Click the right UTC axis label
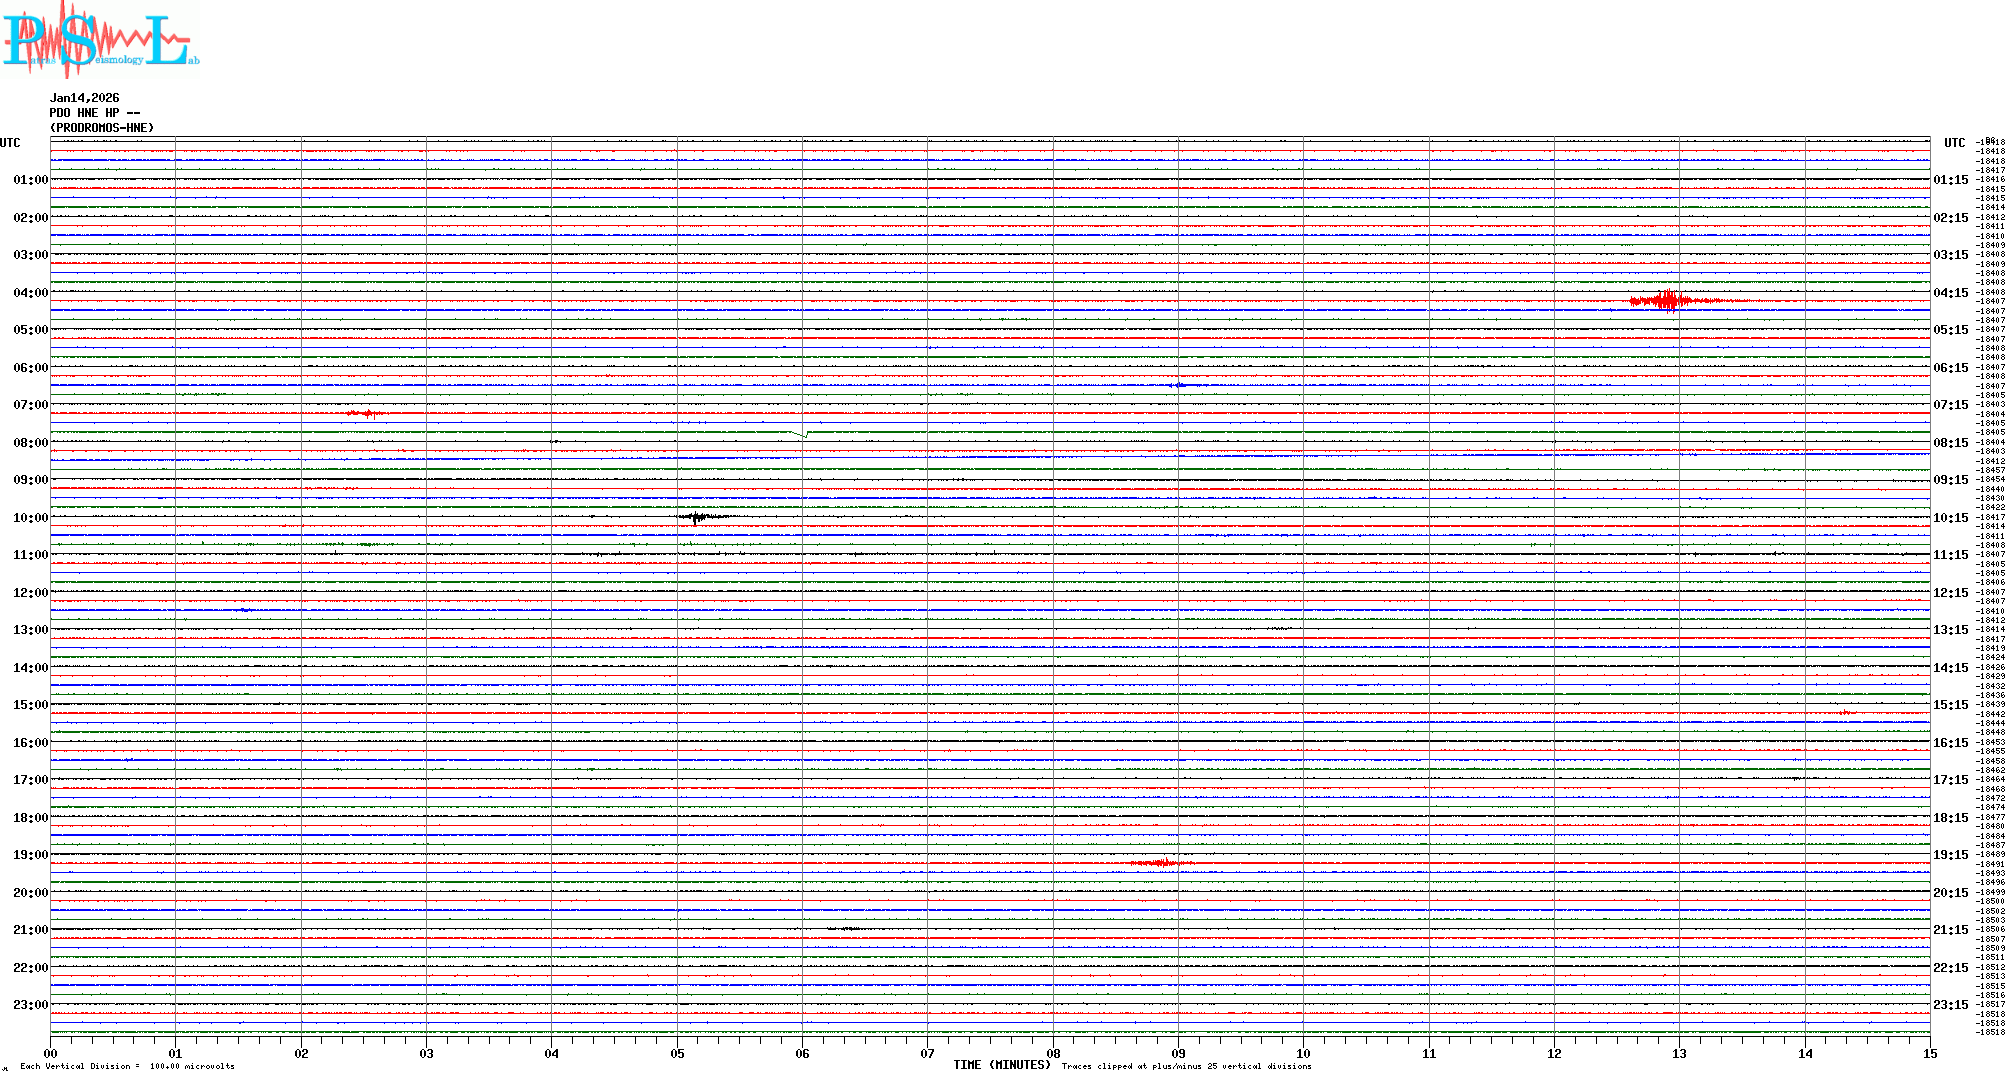2010x1080 pixels. pyautogui.click(x=1954, y=143)
